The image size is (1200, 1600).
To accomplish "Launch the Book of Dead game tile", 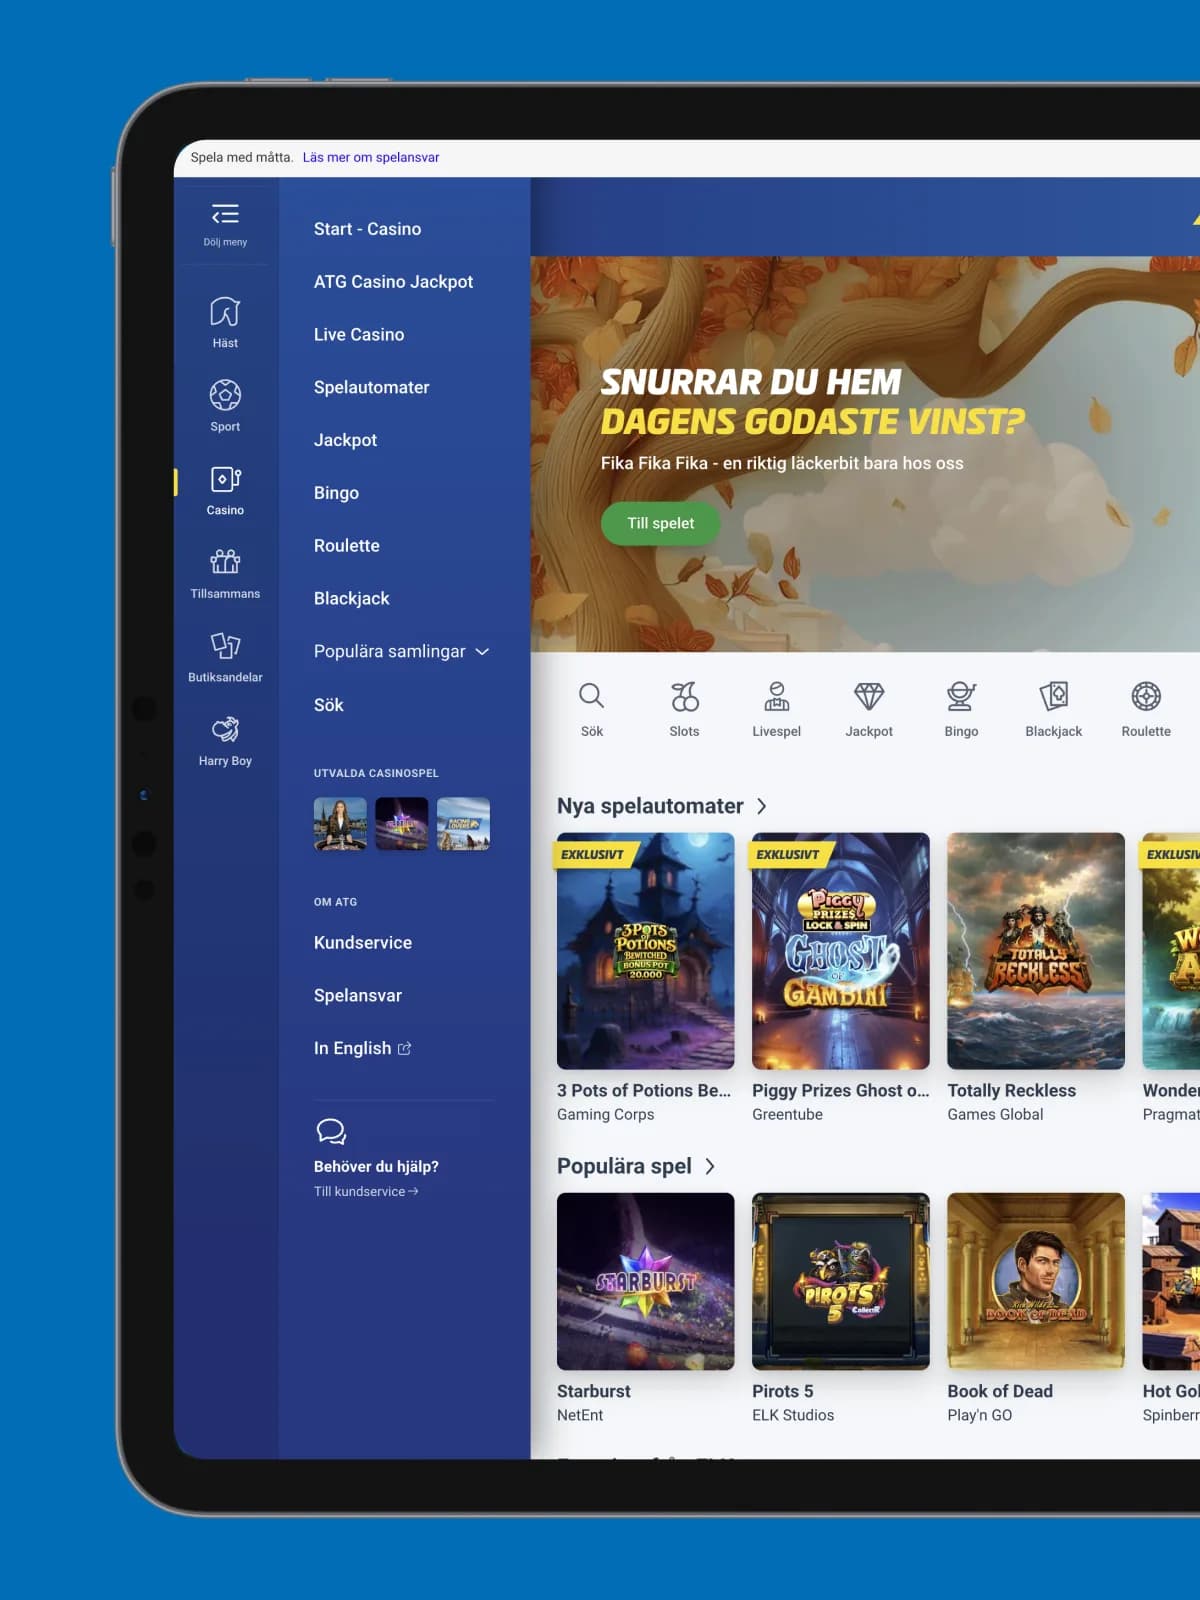I will click(1036, 1281).
